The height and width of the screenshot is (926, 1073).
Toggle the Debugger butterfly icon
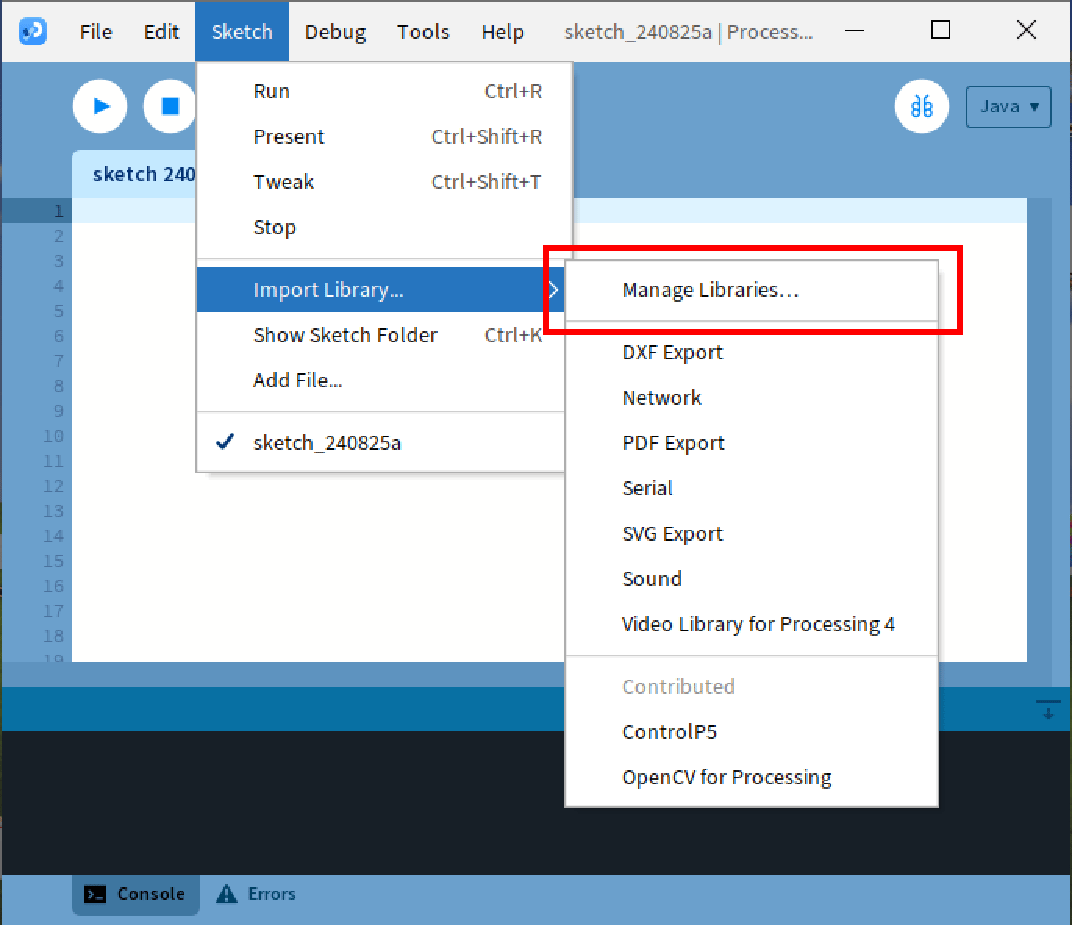click(x=921, y=106)
